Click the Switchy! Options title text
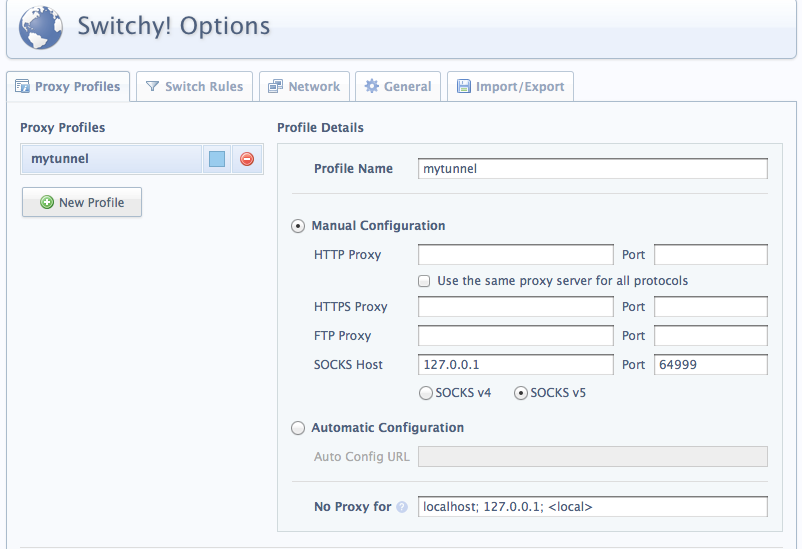The image size is (802, 549). pyautogui.click(x=173, y=27)
